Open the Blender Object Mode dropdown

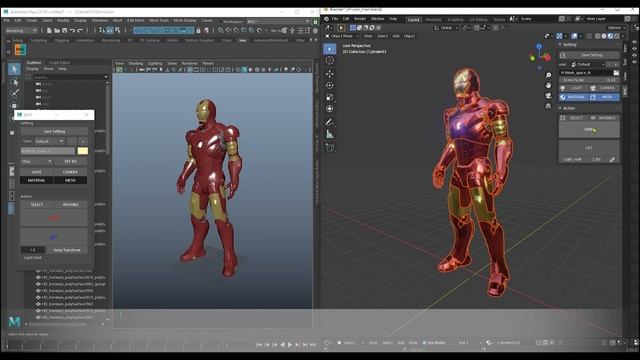click(x=342, y=36)
